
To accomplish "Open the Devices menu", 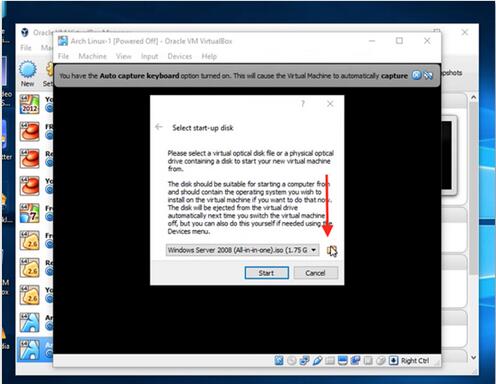I will 180,56.
